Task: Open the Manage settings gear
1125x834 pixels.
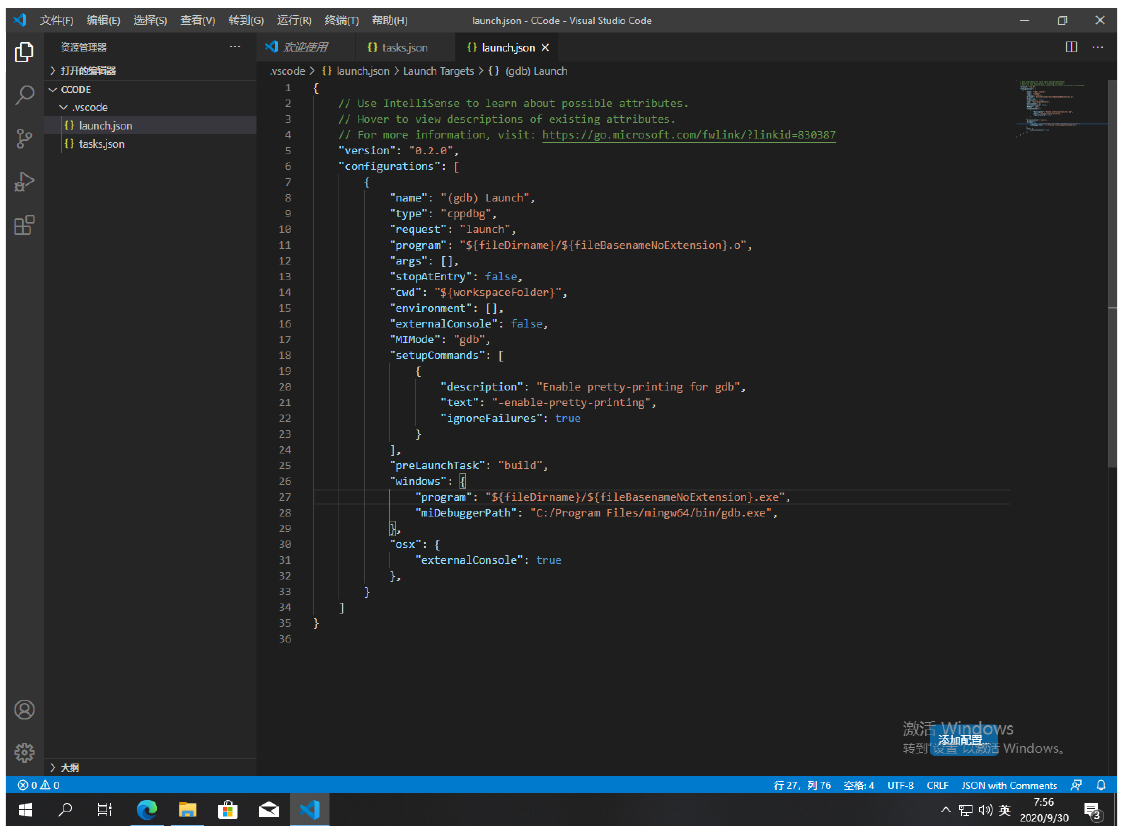Action: click(24, 752)
